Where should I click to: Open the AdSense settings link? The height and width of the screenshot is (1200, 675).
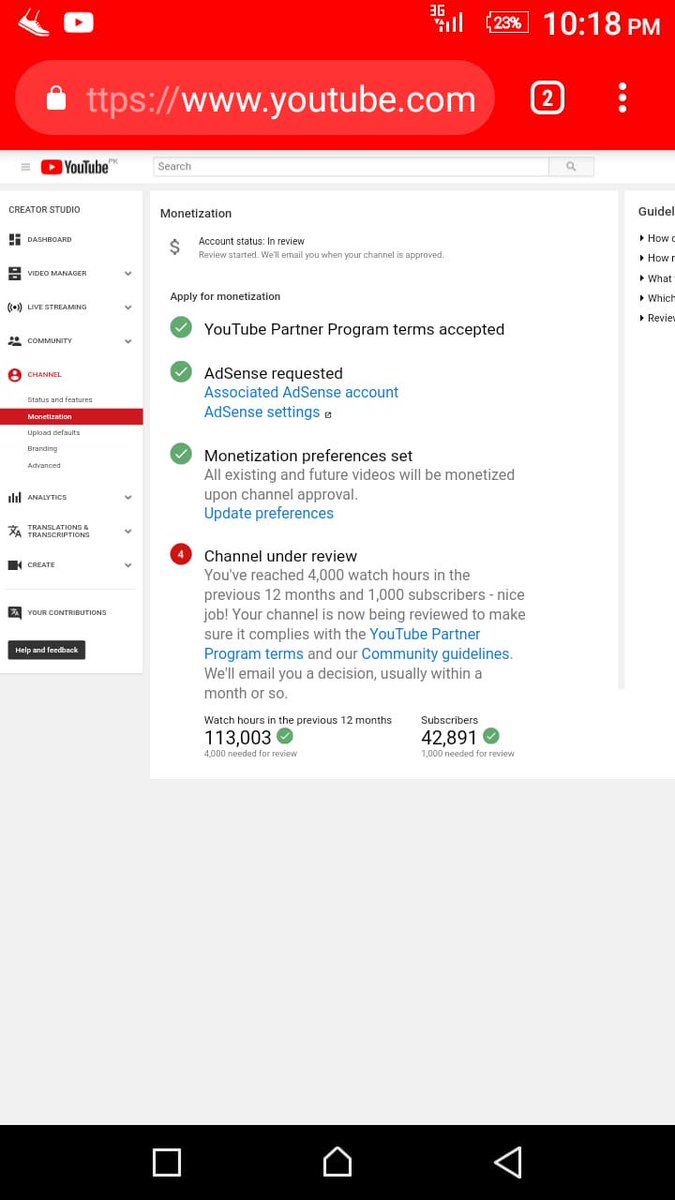pos(262,412)
